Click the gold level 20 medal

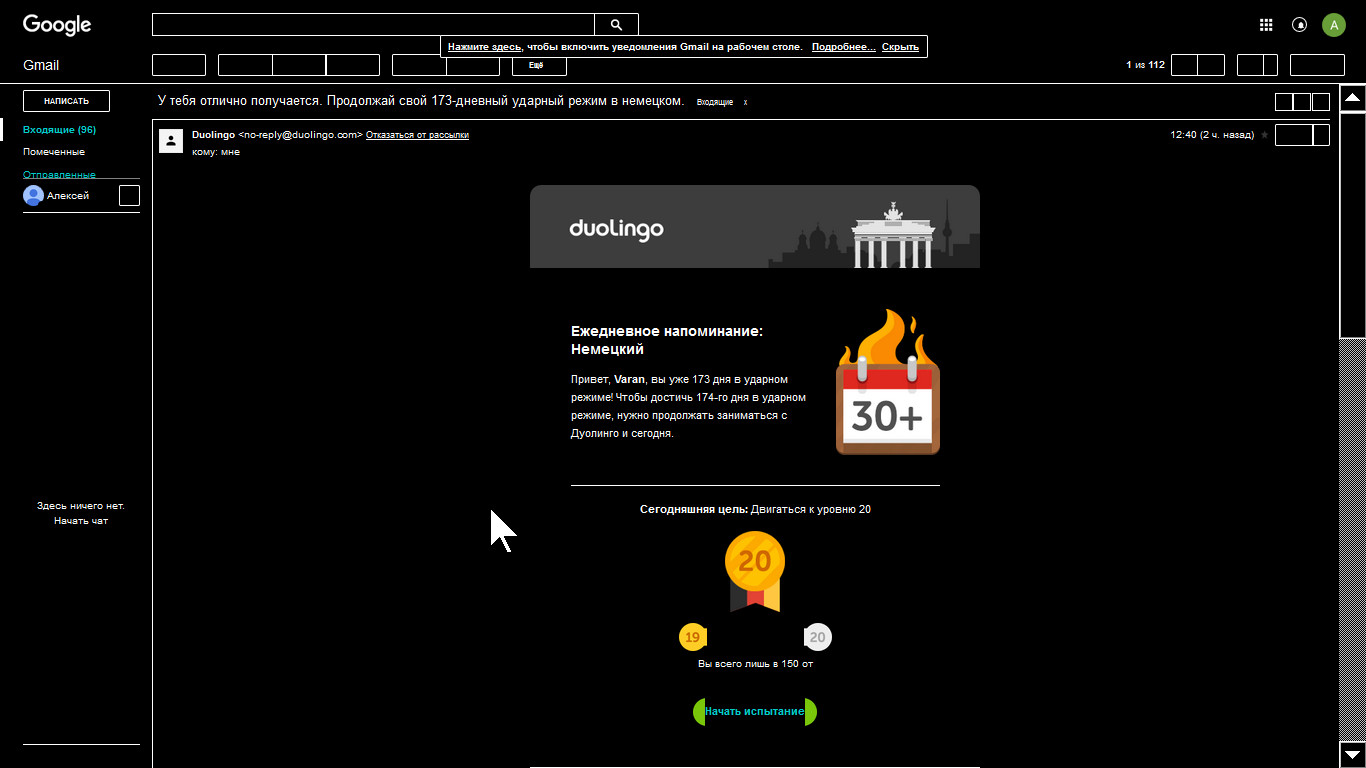click(x=755, y=571)
